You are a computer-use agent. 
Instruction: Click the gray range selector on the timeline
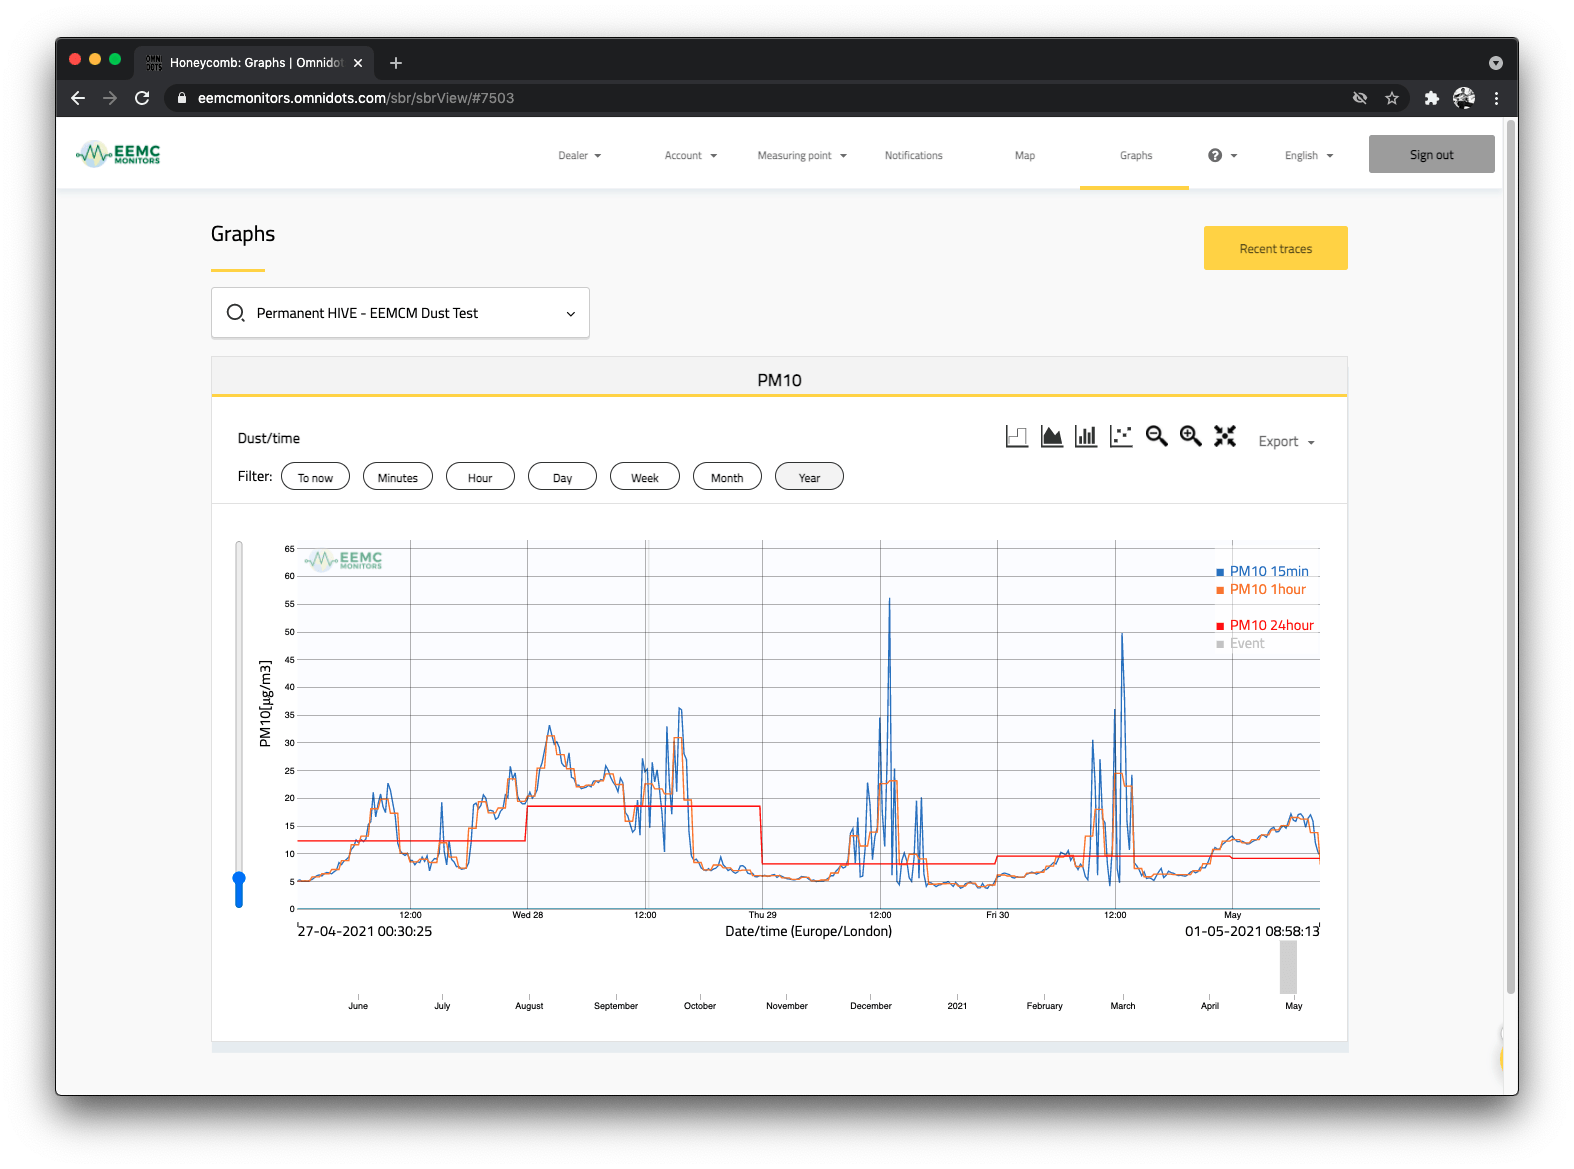click(1288, 967)
